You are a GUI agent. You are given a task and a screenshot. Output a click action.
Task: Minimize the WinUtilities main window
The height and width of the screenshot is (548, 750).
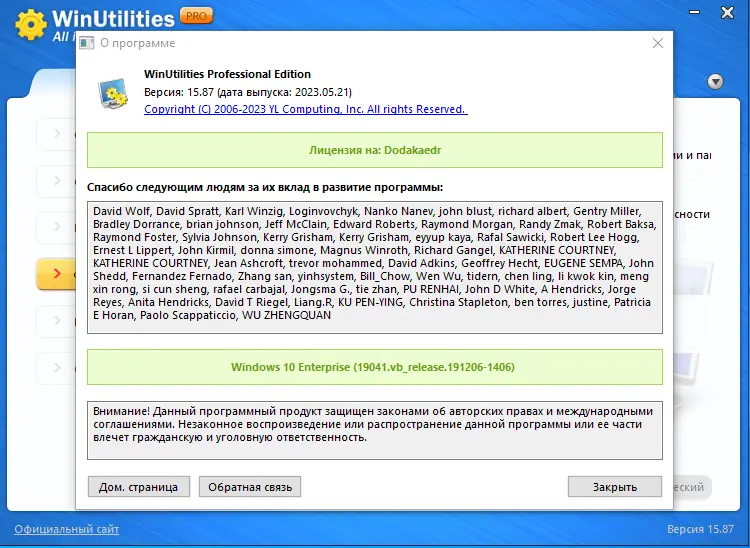pyautogui.click(x=694, y=12)
